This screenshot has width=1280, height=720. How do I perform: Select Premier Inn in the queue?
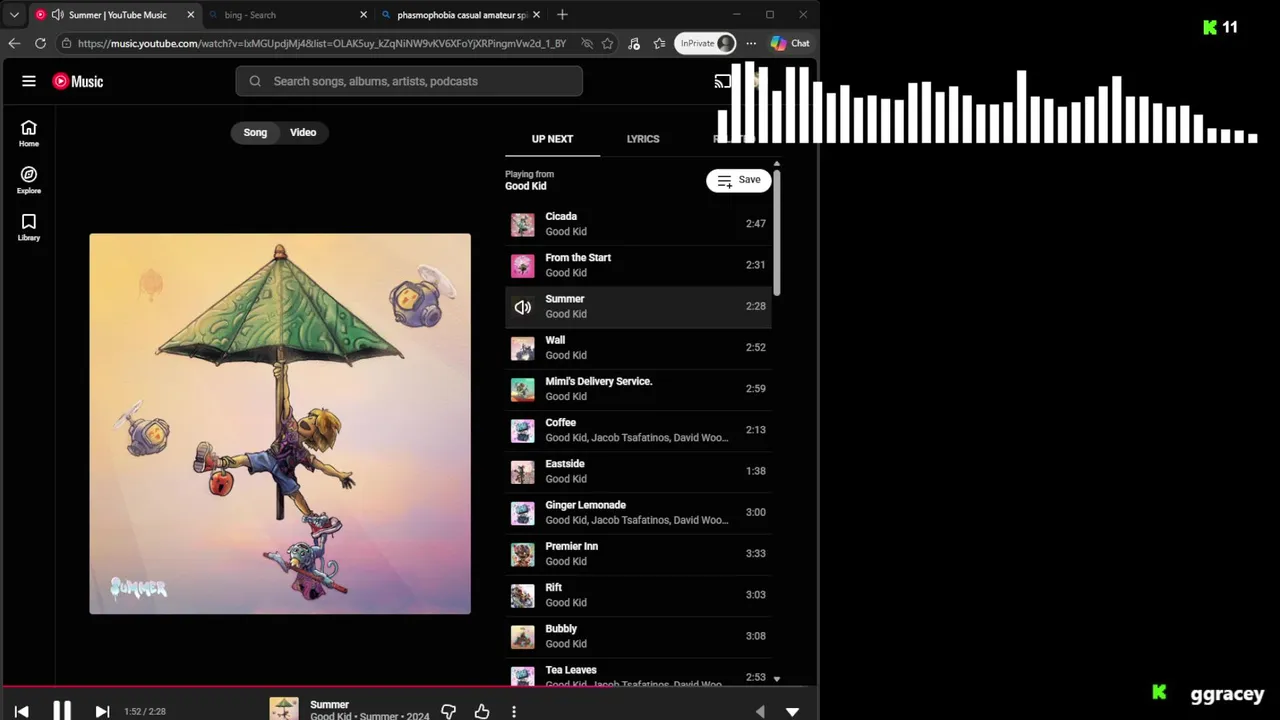(638, 553)
